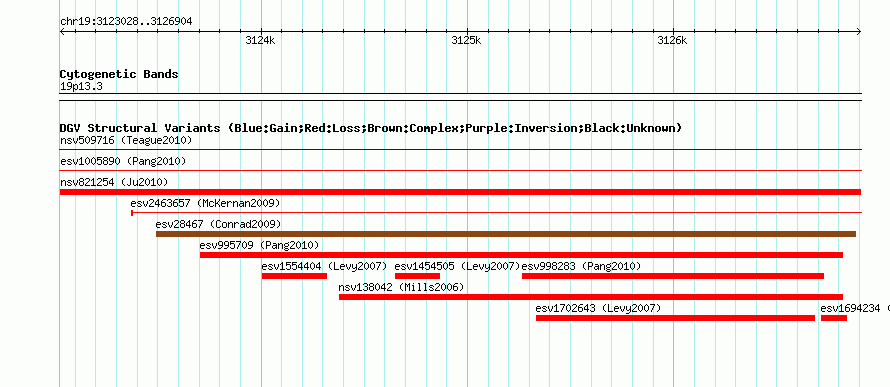Select the blue nsv509716 gain line
890x387 pixels.
click(x=461, y=150)
